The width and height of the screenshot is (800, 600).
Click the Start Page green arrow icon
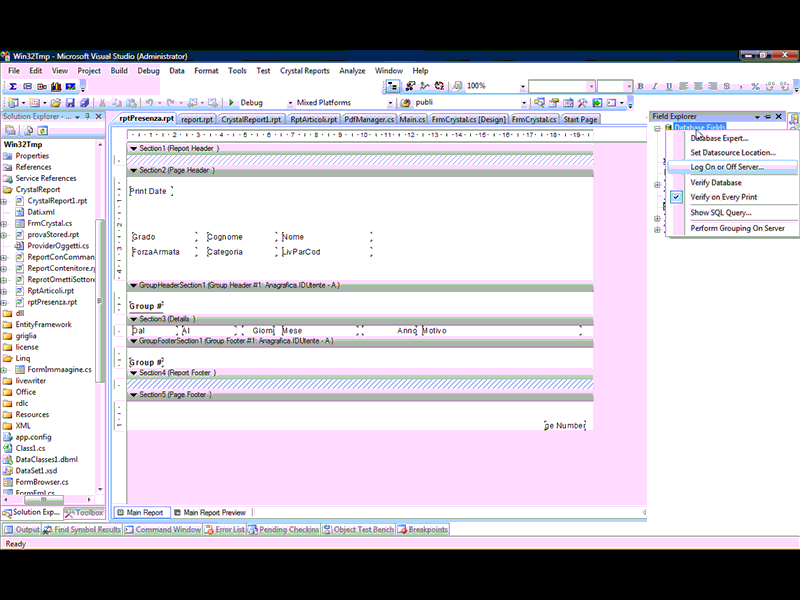pyautogui.click(x=597, y=103)
